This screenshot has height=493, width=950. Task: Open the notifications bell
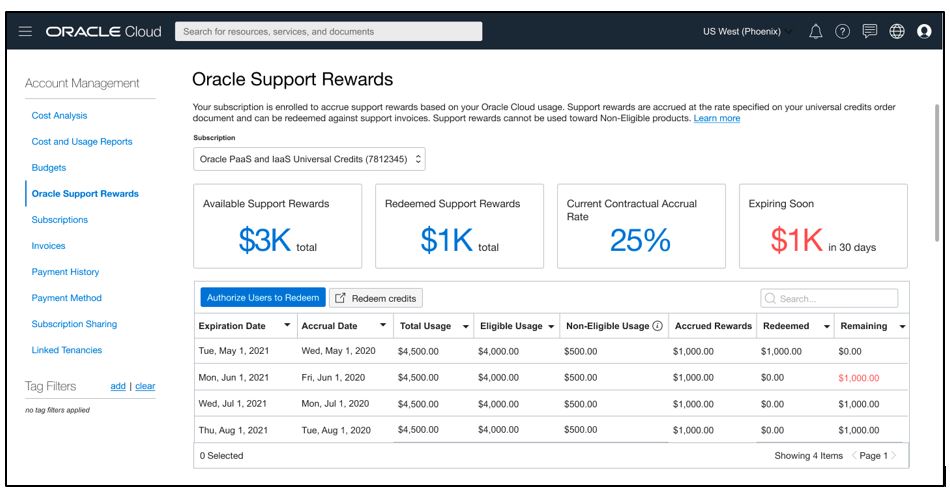click(x=815, y=31)
